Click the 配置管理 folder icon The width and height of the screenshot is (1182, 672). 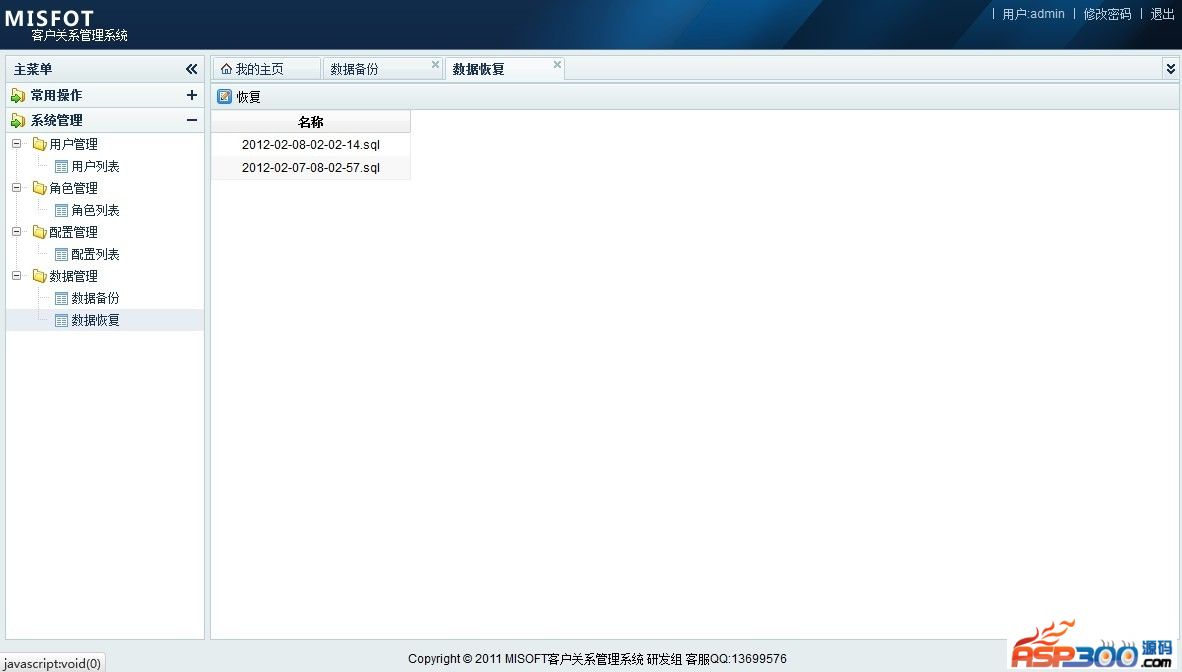[x=39, y=232]
